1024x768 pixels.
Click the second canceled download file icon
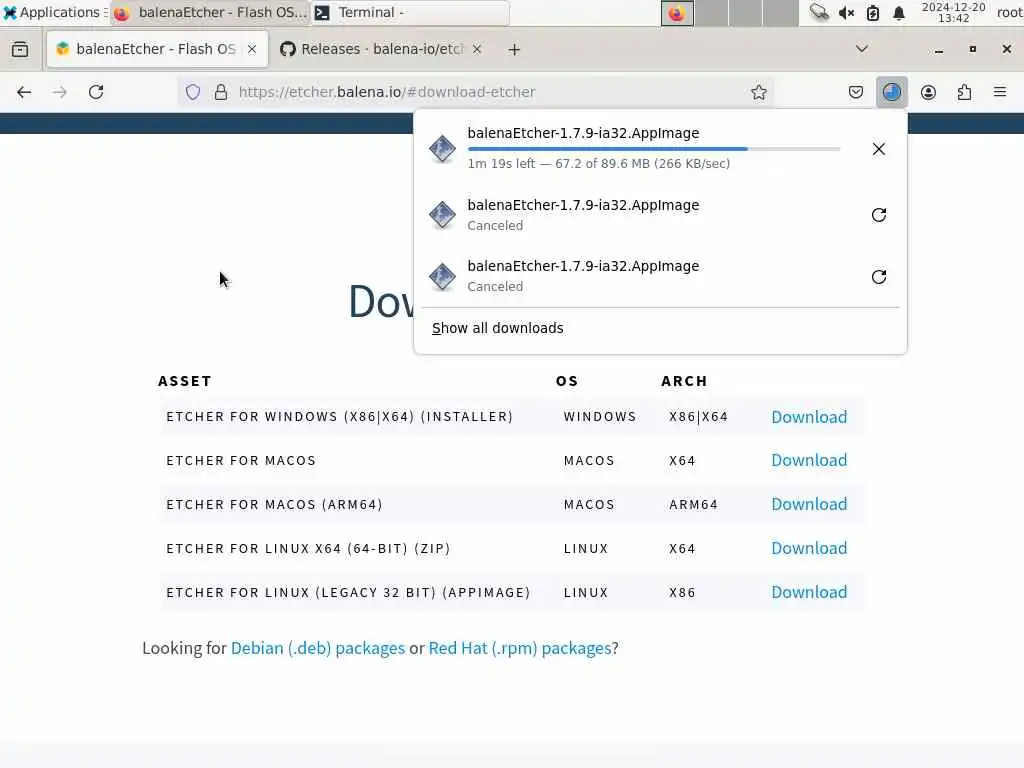[442, 276]
